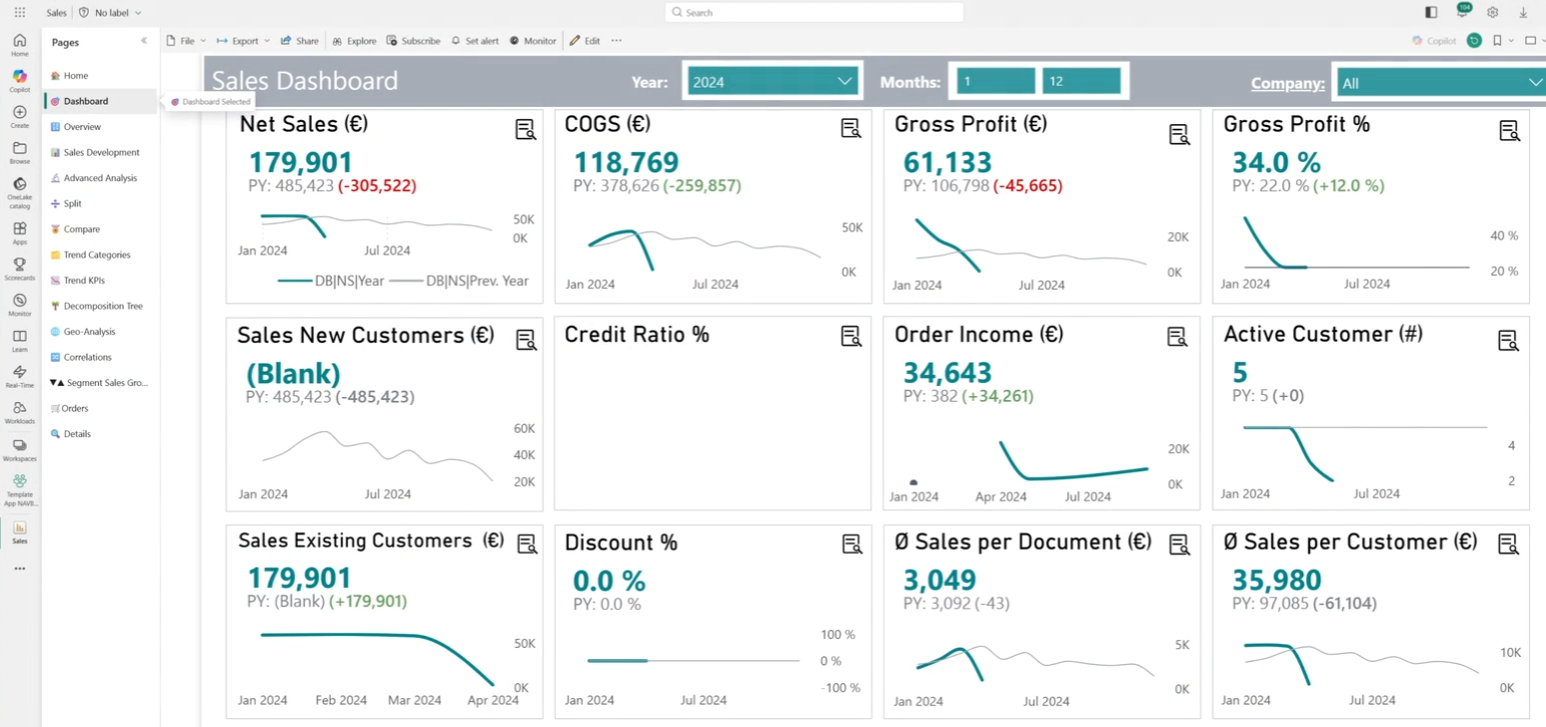
Task: Click Edit to modify the report
Action: (586, 41)
